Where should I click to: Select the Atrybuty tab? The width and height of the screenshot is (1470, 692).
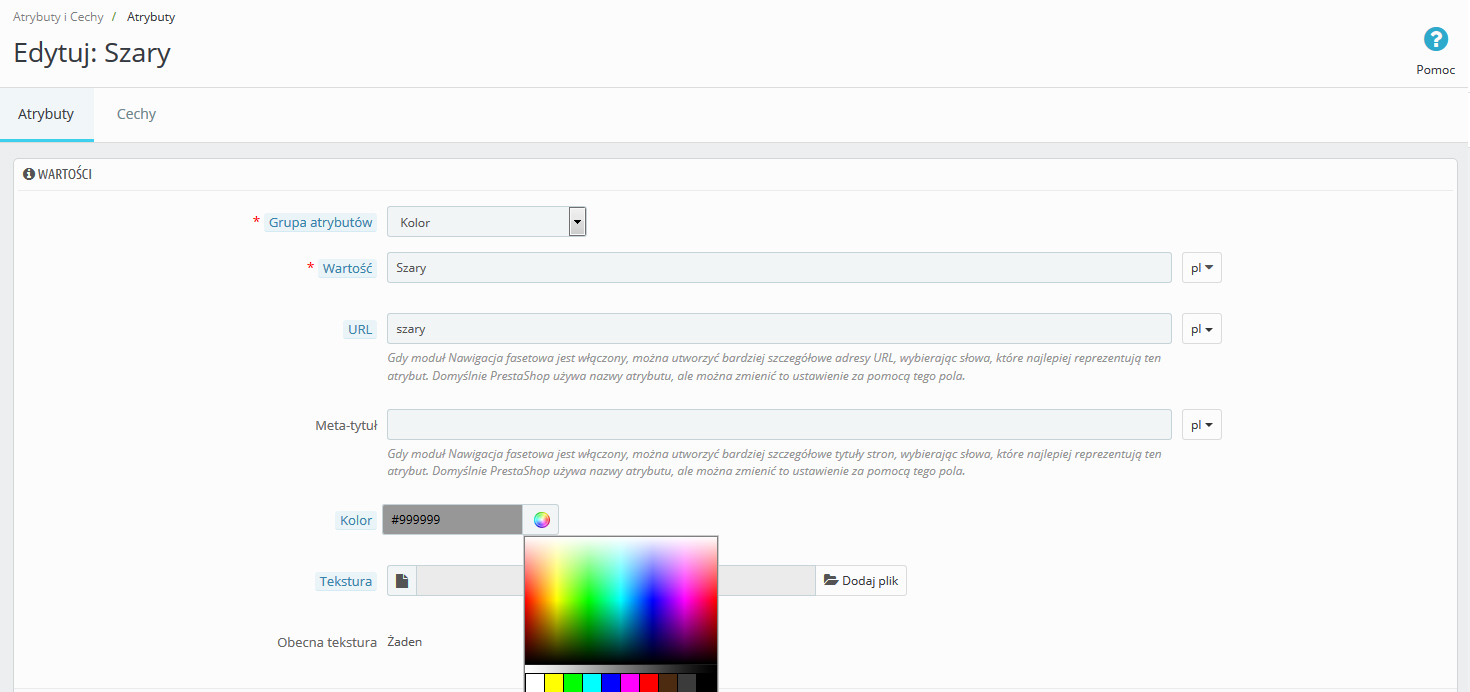click(x=46, y=114)
